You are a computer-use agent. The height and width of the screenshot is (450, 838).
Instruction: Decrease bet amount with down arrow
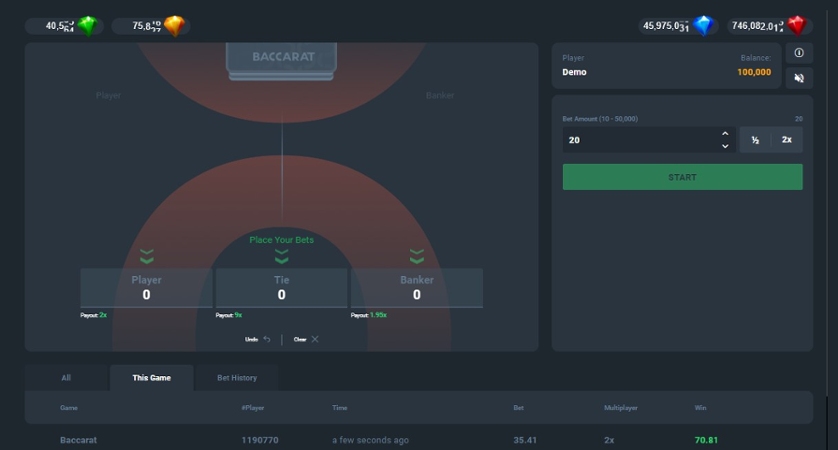(725, 146)
